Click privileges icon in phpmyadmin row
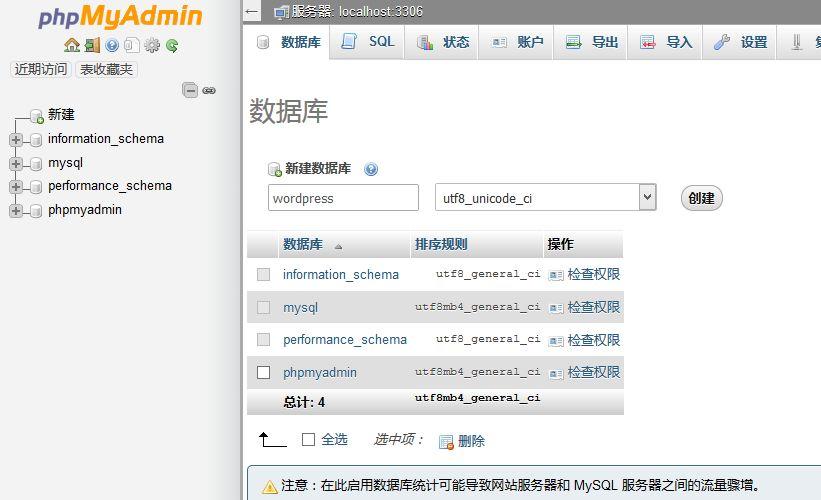The height and width of the screenshot is (500, 821). tap(556, 374)
